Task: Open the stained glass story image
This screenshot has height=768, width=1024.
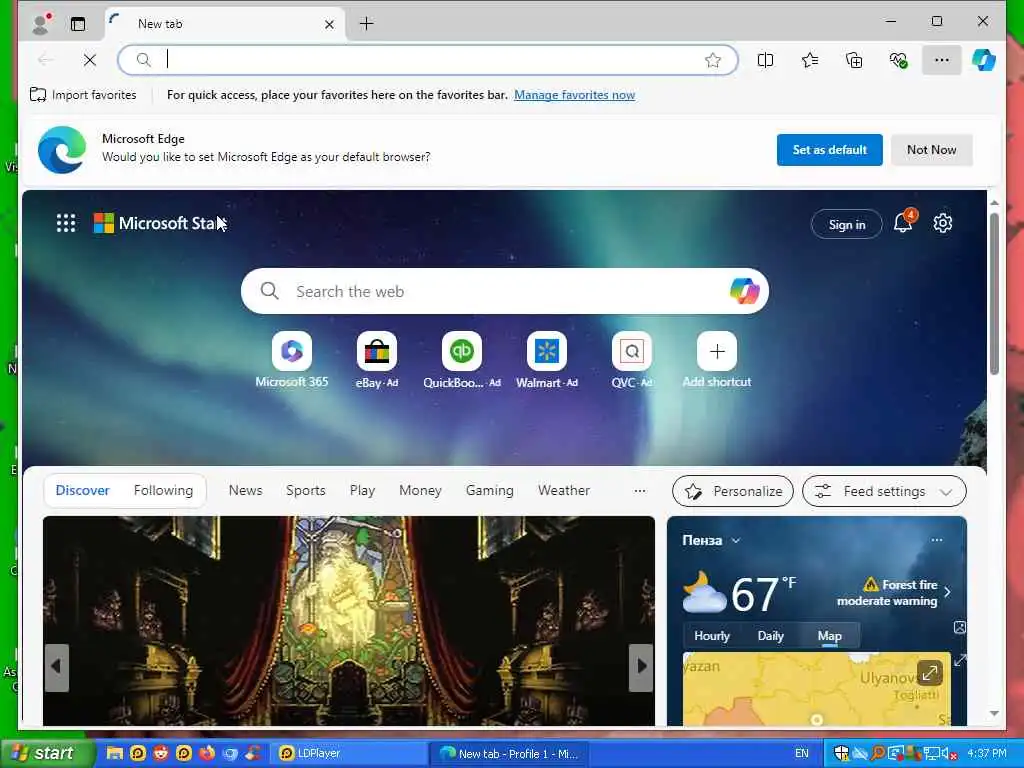Action: 349,620
